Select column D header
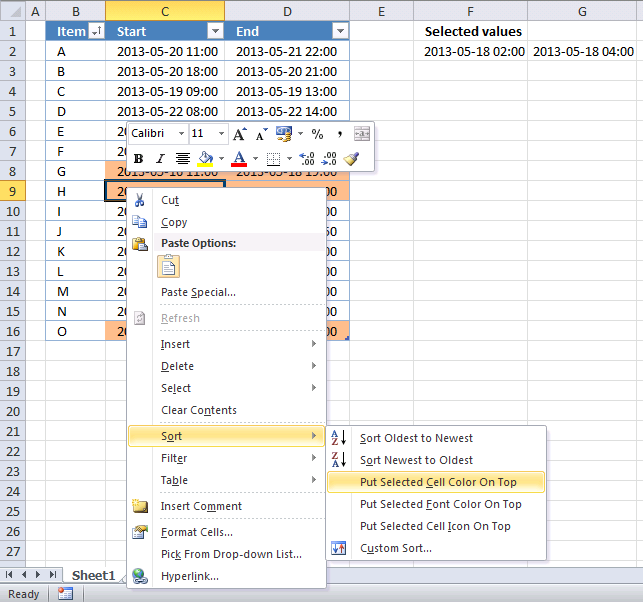This screenshot has height=602, width=643. tap(287, 11)
